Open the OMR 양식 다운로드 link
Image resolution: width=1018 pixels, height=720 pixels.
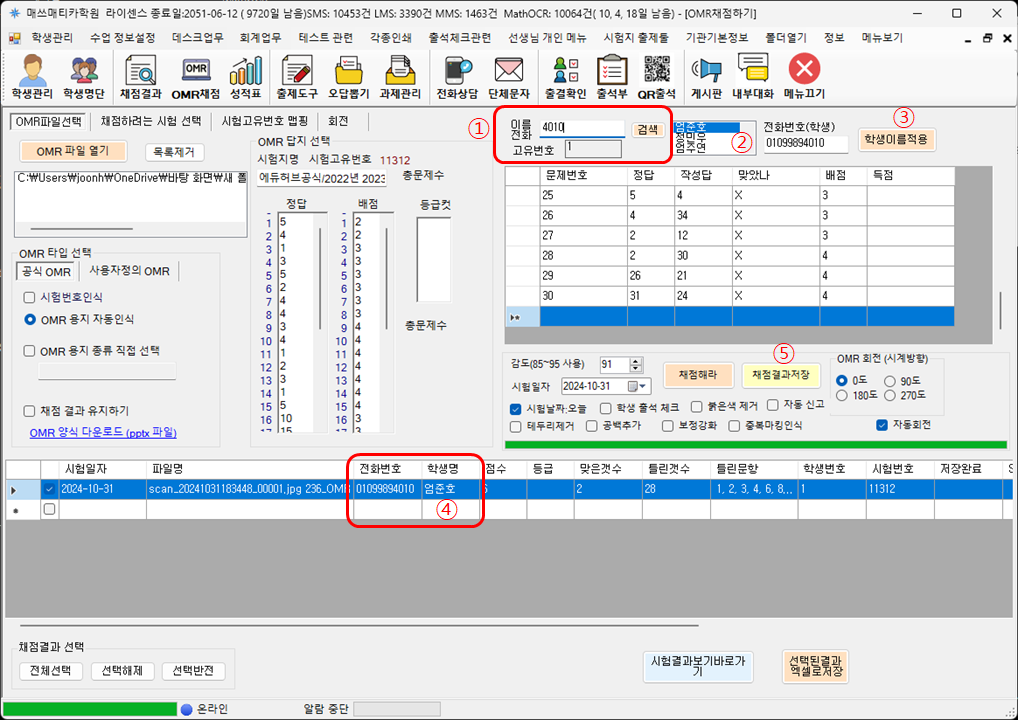tap(103, 432)
